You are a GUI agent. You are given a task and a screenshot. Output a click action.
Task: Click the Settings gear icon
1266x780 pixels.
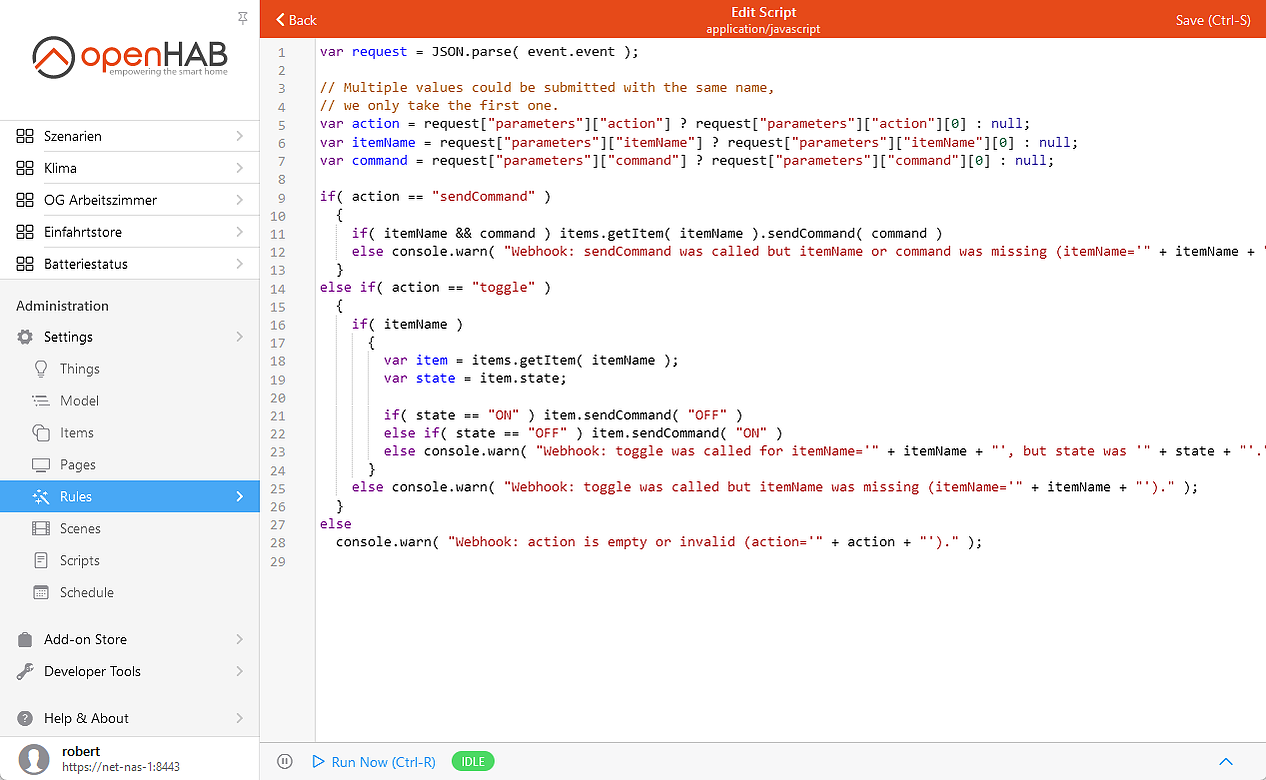tap(25, 337)
